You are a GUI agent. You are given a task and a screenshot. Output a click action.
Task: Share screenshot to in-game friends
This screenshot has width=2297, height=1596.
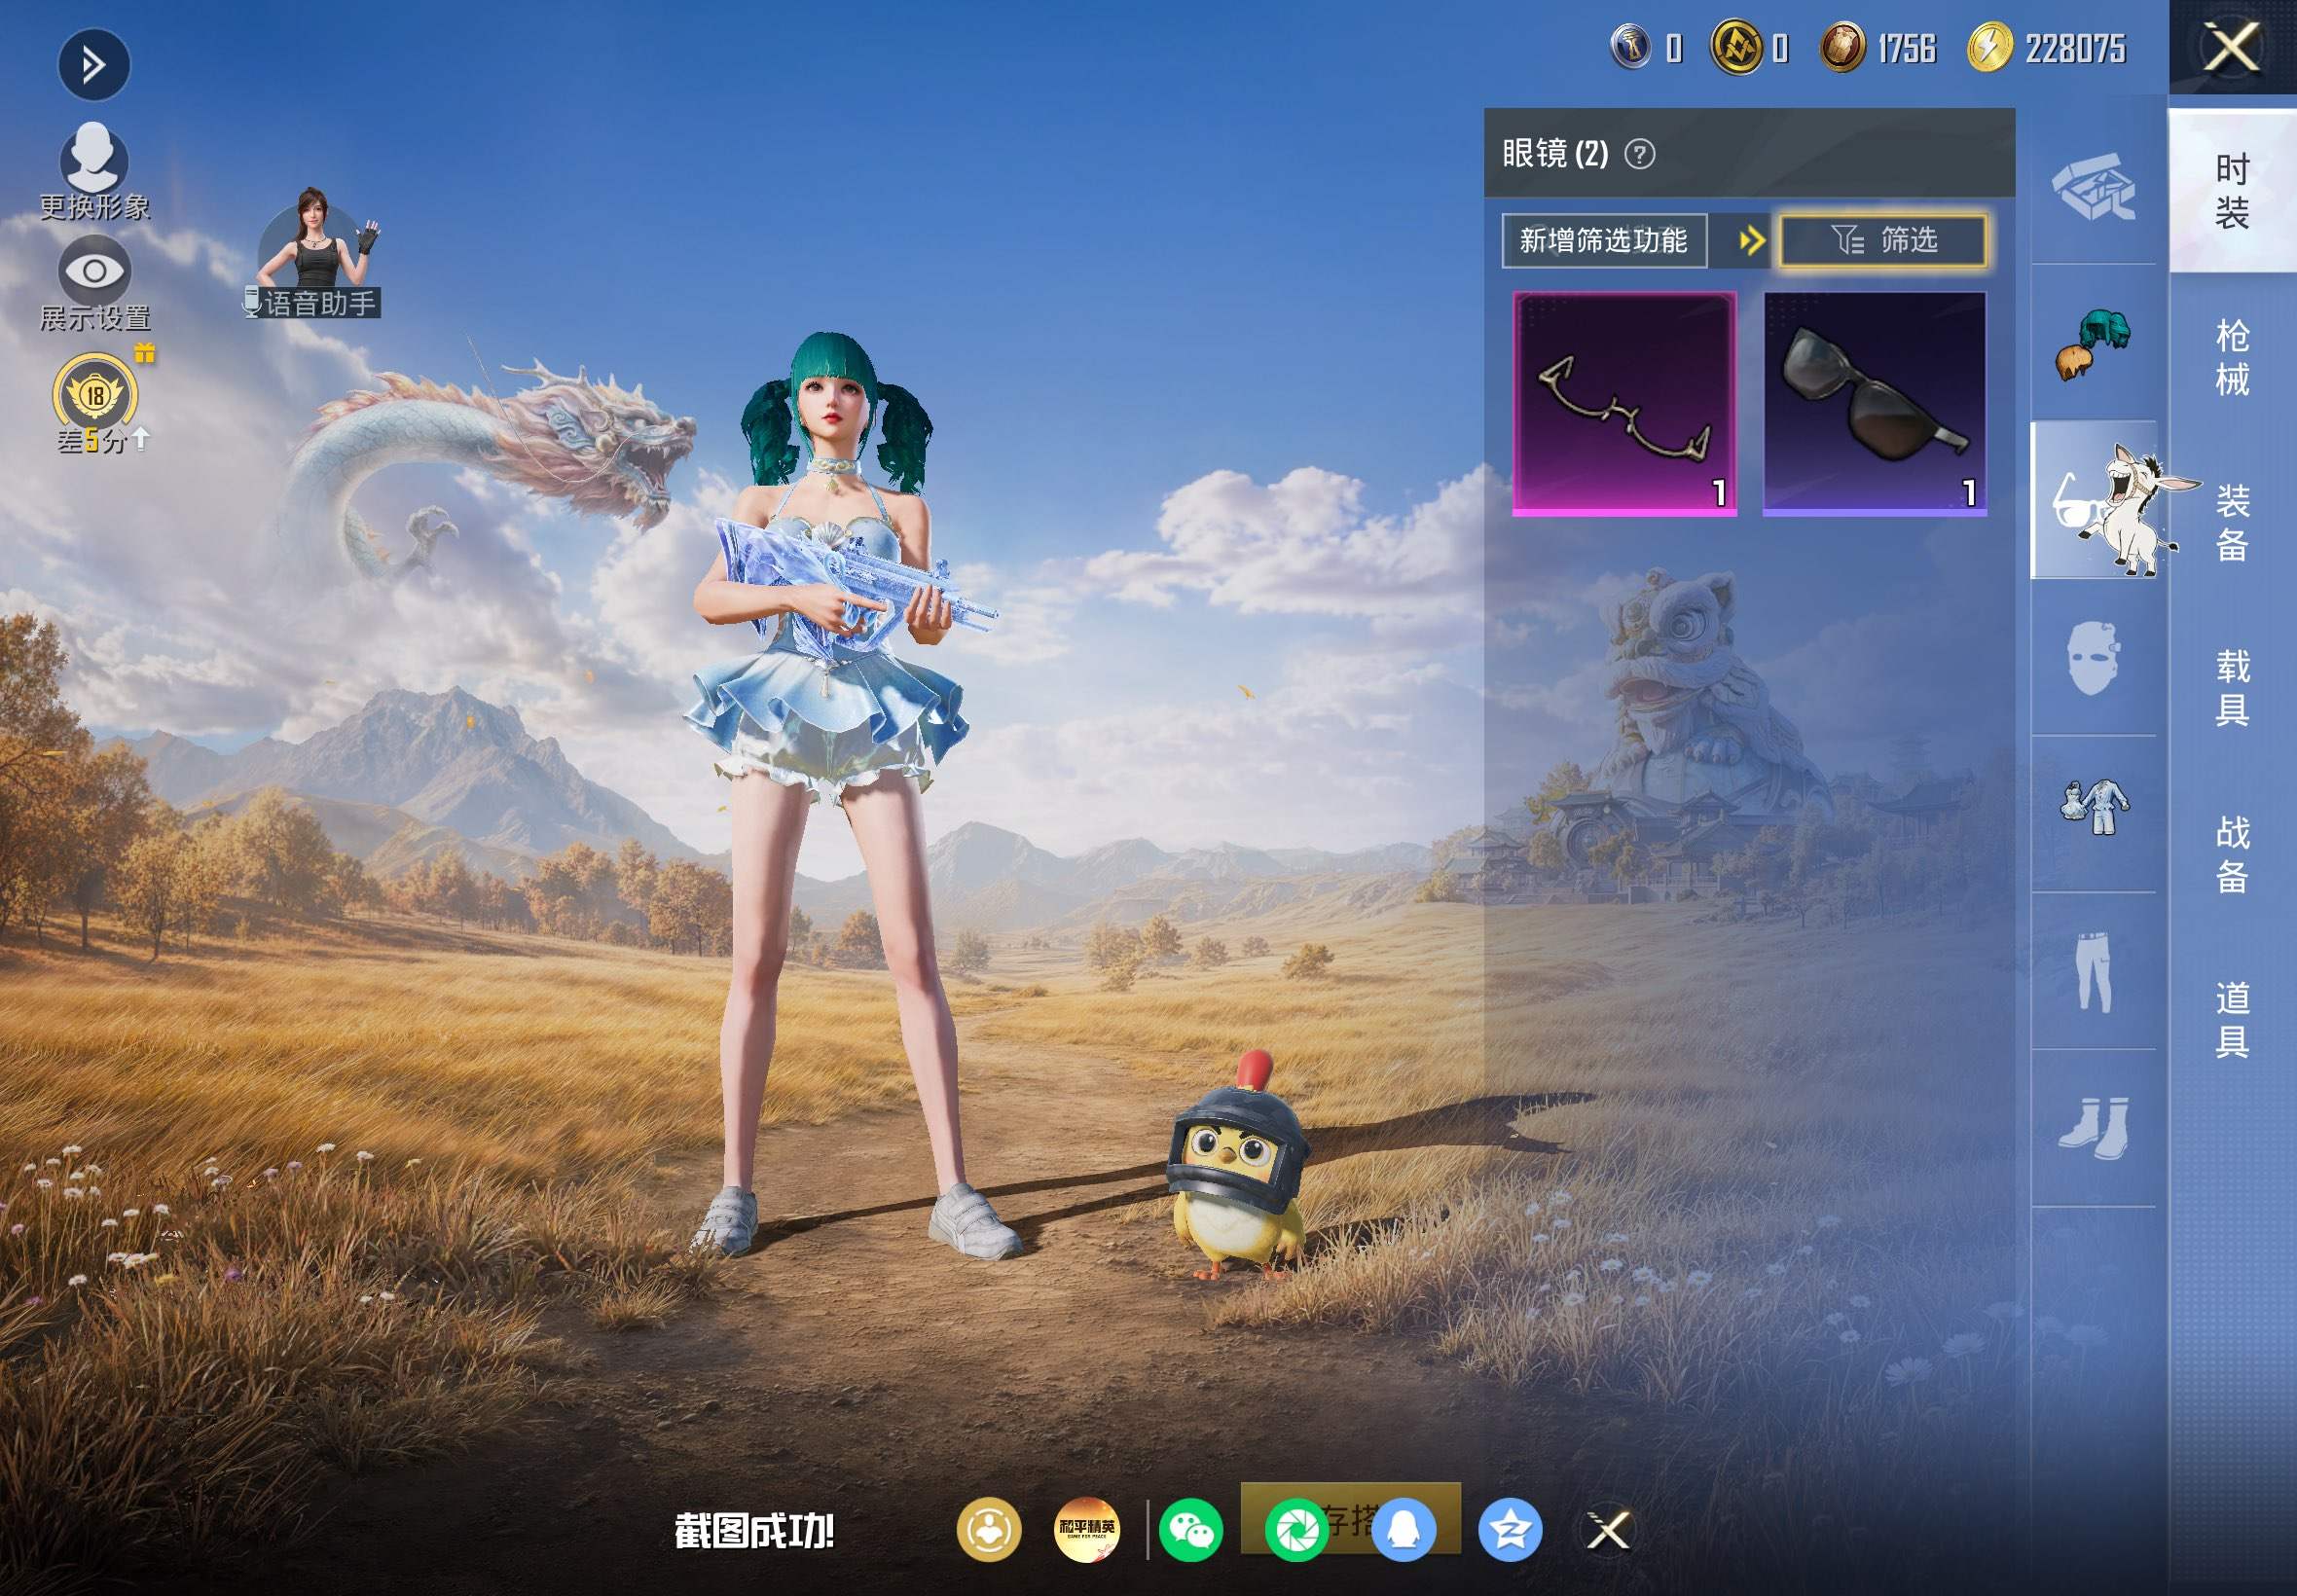(x=989, y=1529)
